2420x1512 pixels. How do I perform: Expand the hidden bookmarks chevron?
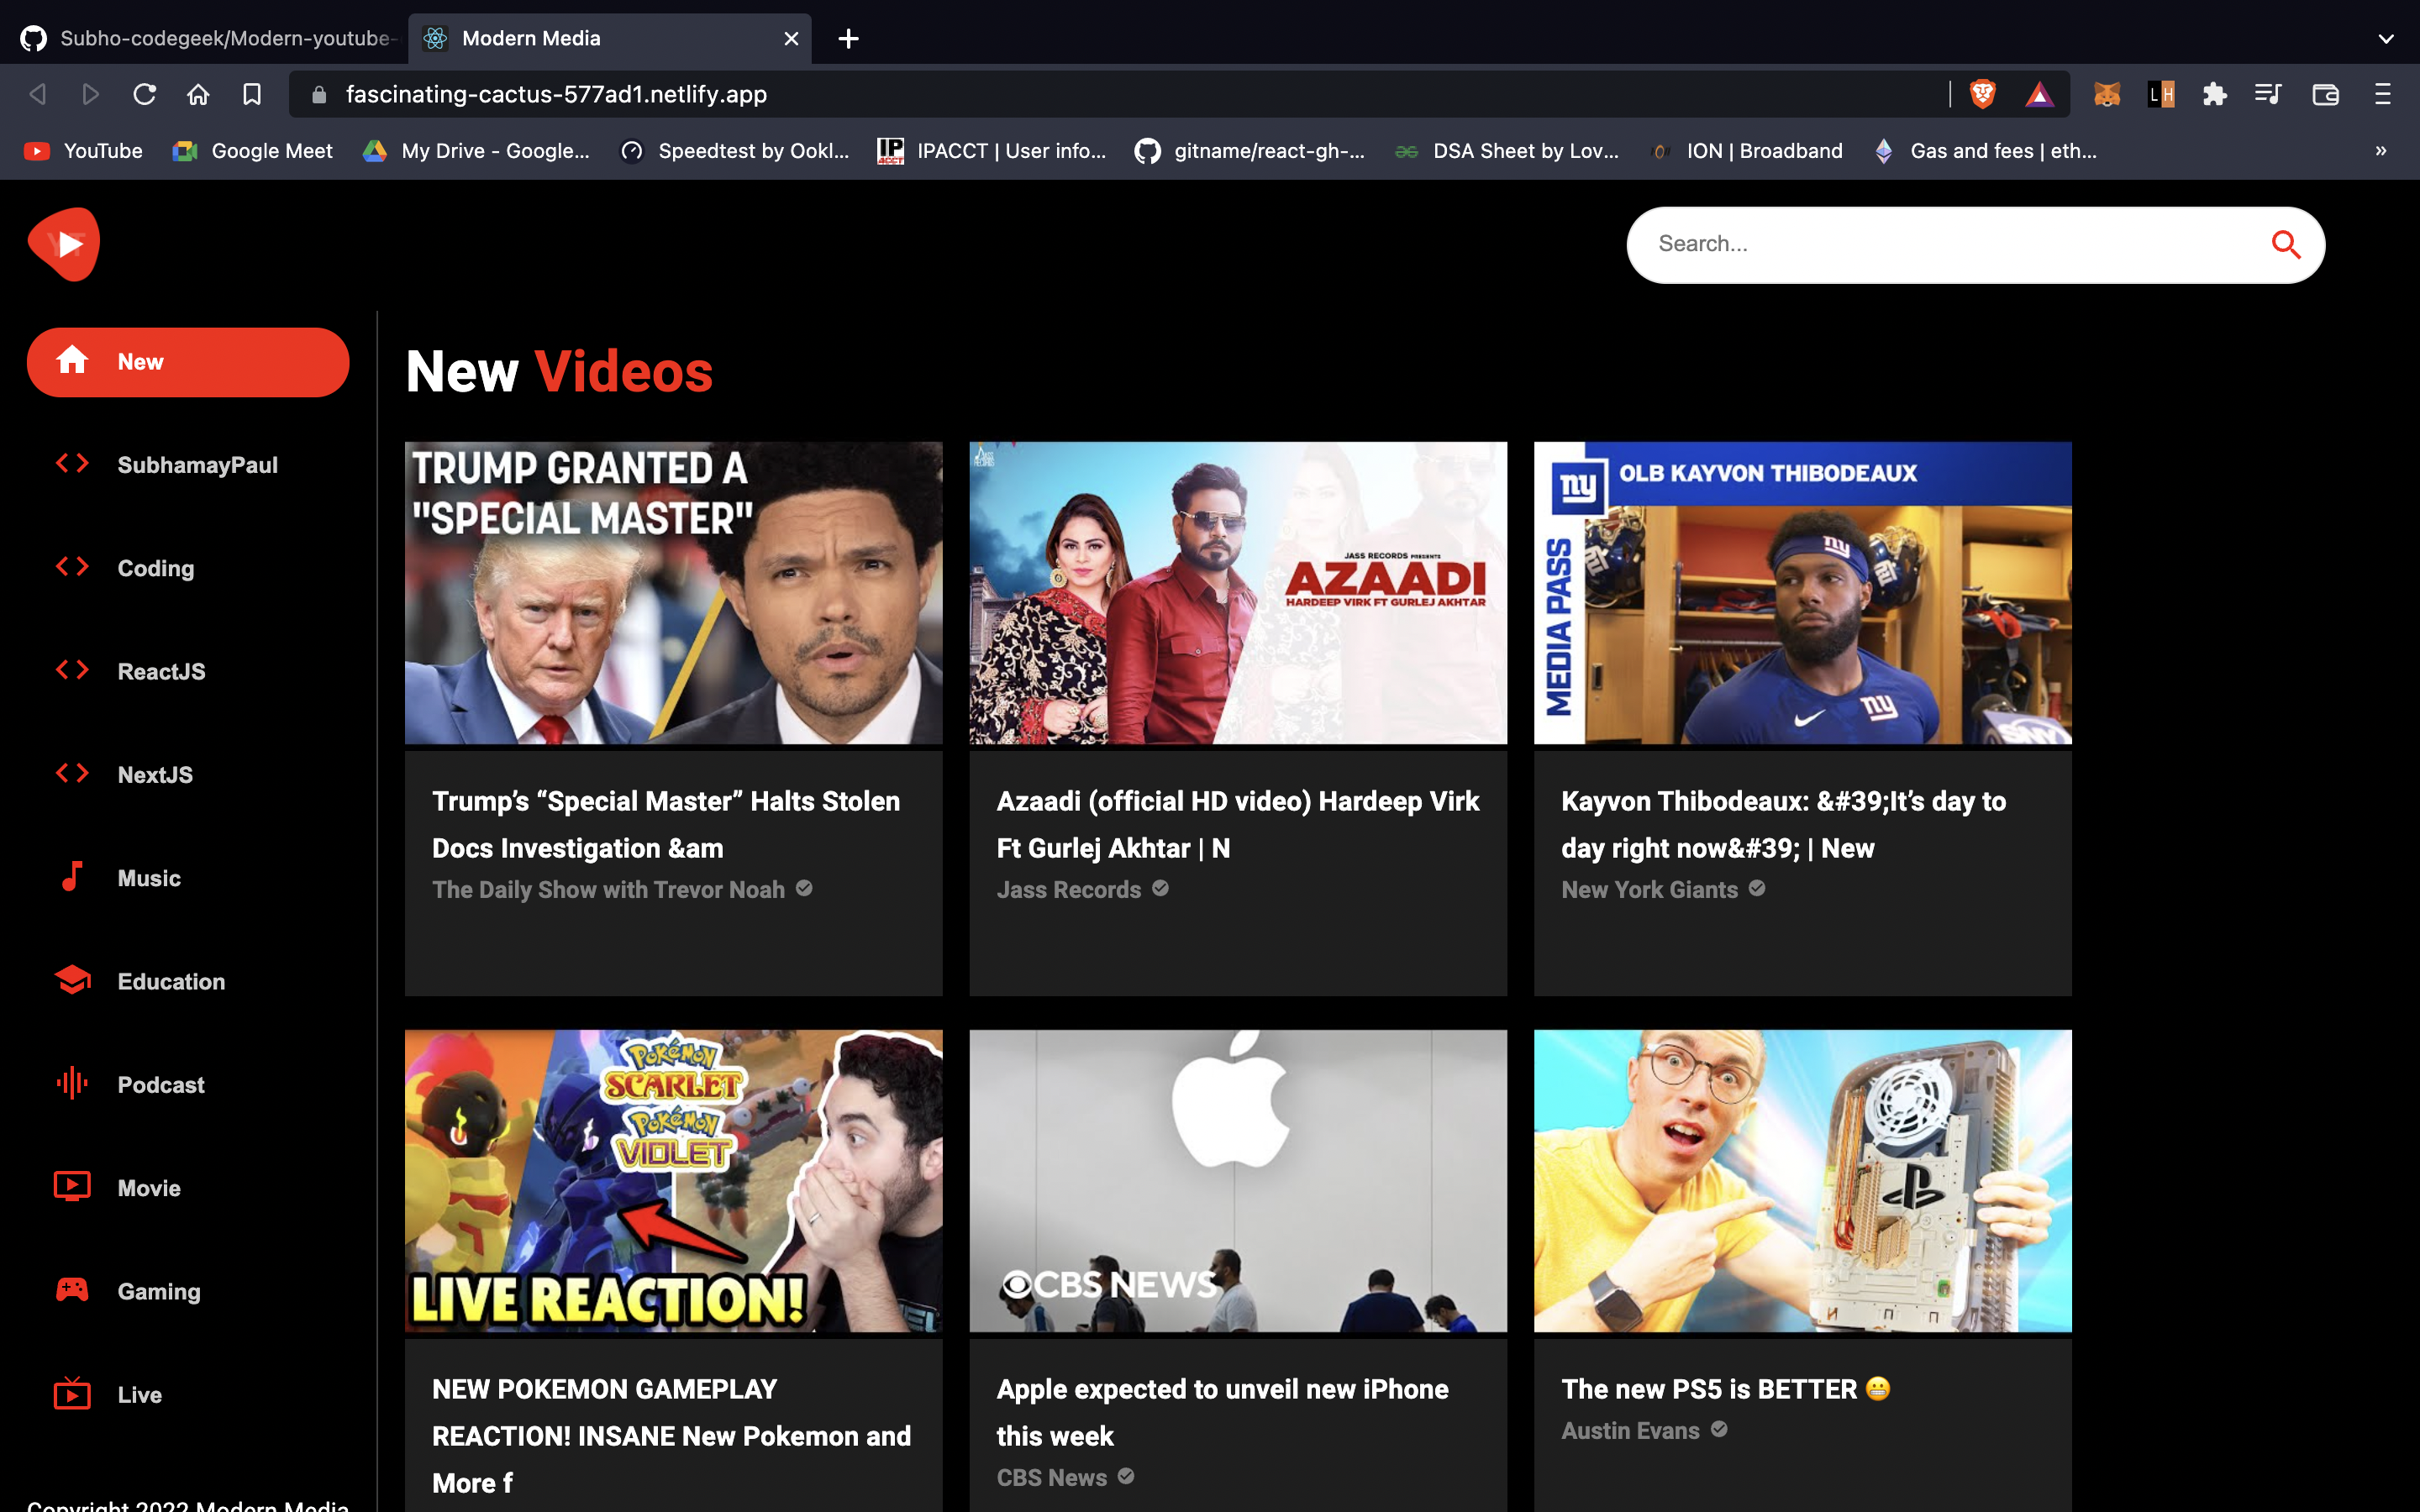pos(2380,151)
